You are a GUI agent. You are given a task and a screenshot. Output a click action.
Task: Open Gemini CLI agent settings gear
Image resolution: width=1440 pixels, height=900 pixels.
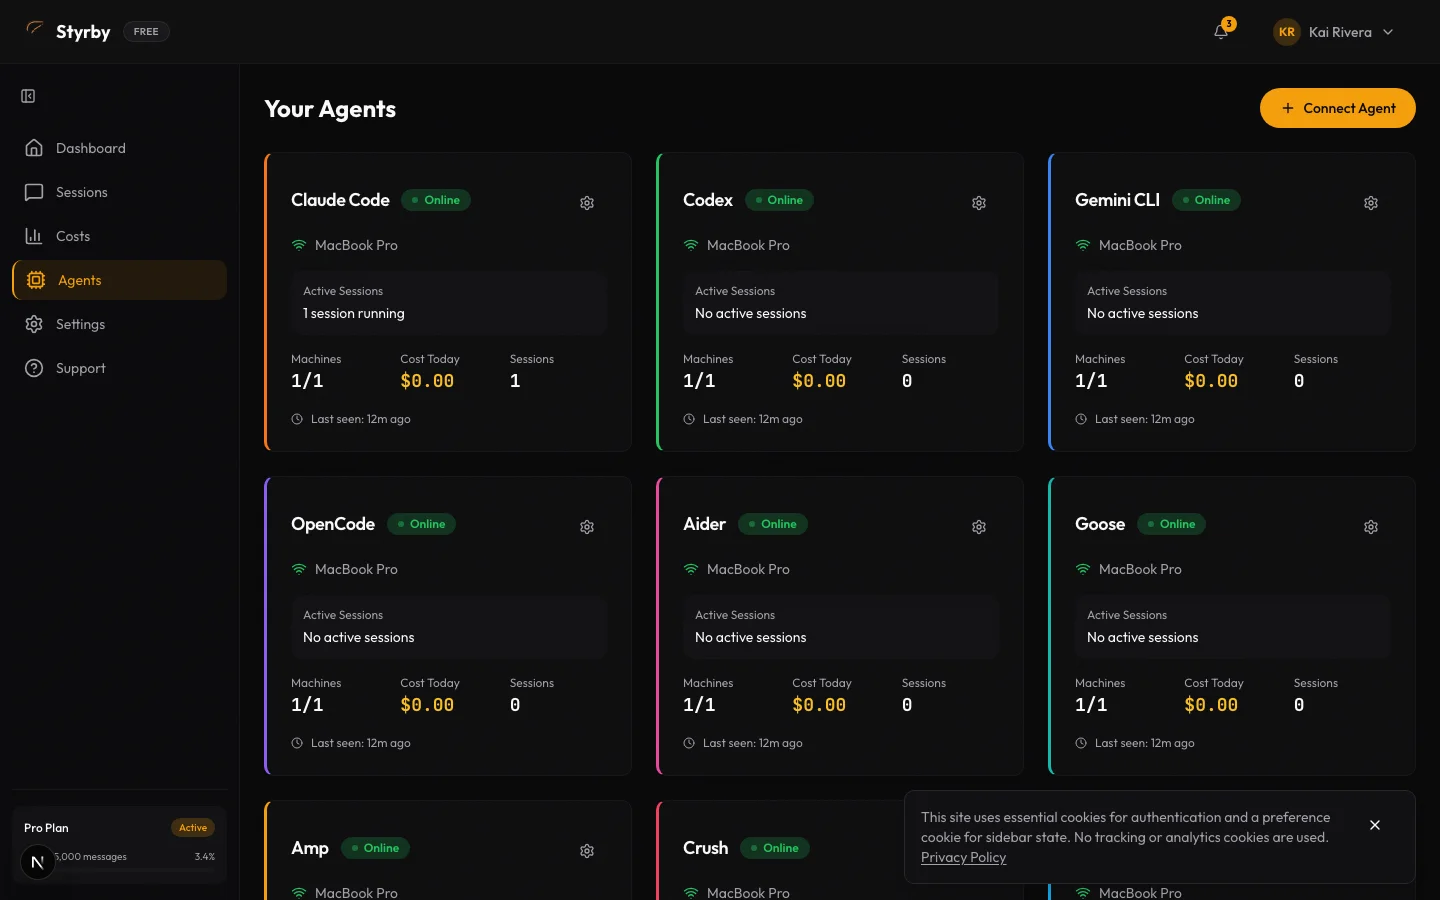point(1371,203)
